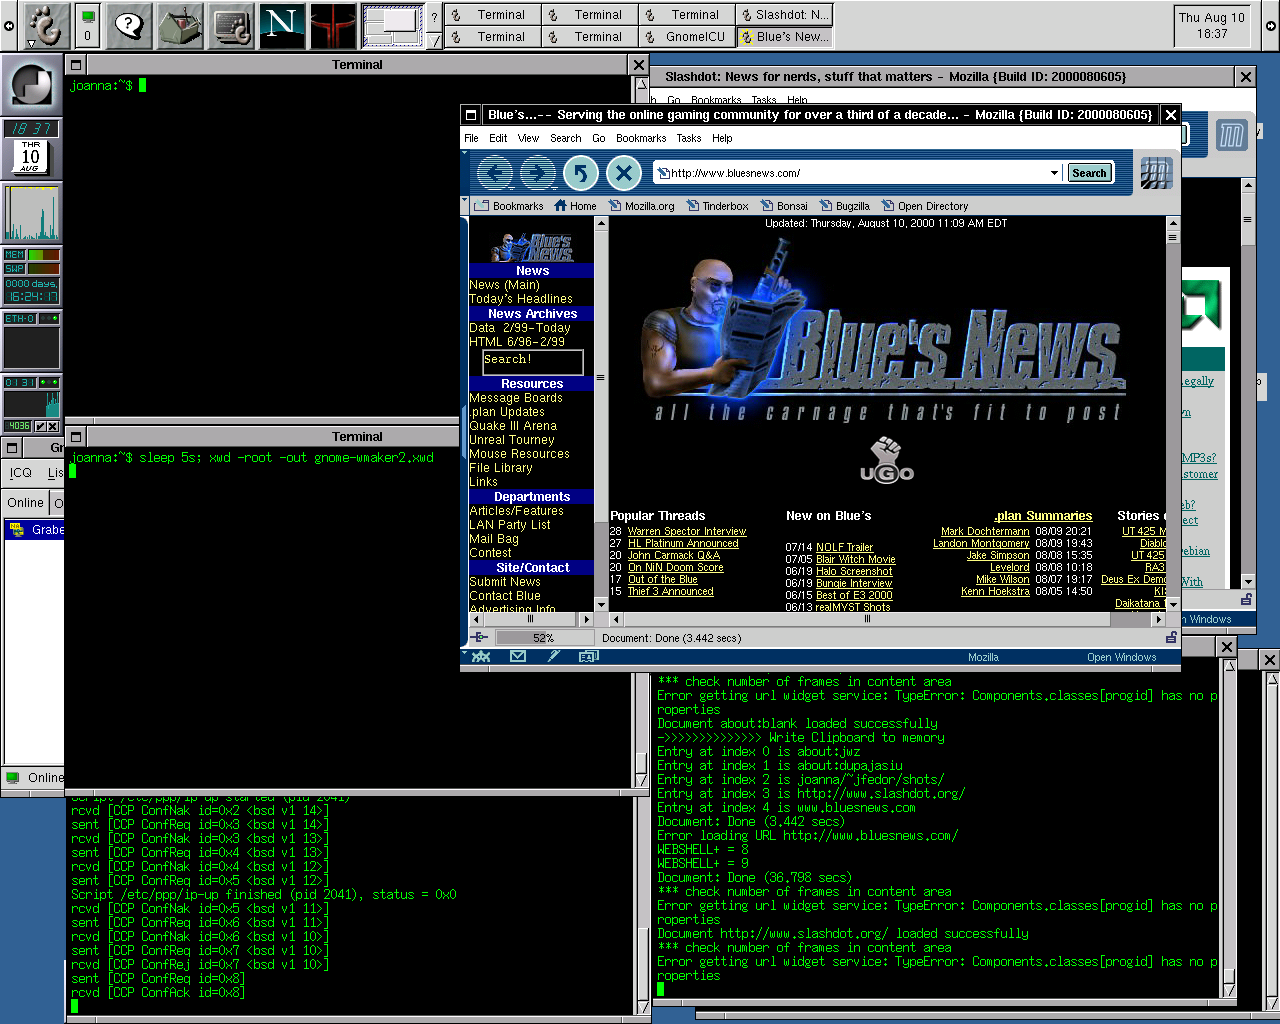The image size is (1280, 1024).
Task: Click the security lock icon in status bar
Action: [x=1170, y=637]
